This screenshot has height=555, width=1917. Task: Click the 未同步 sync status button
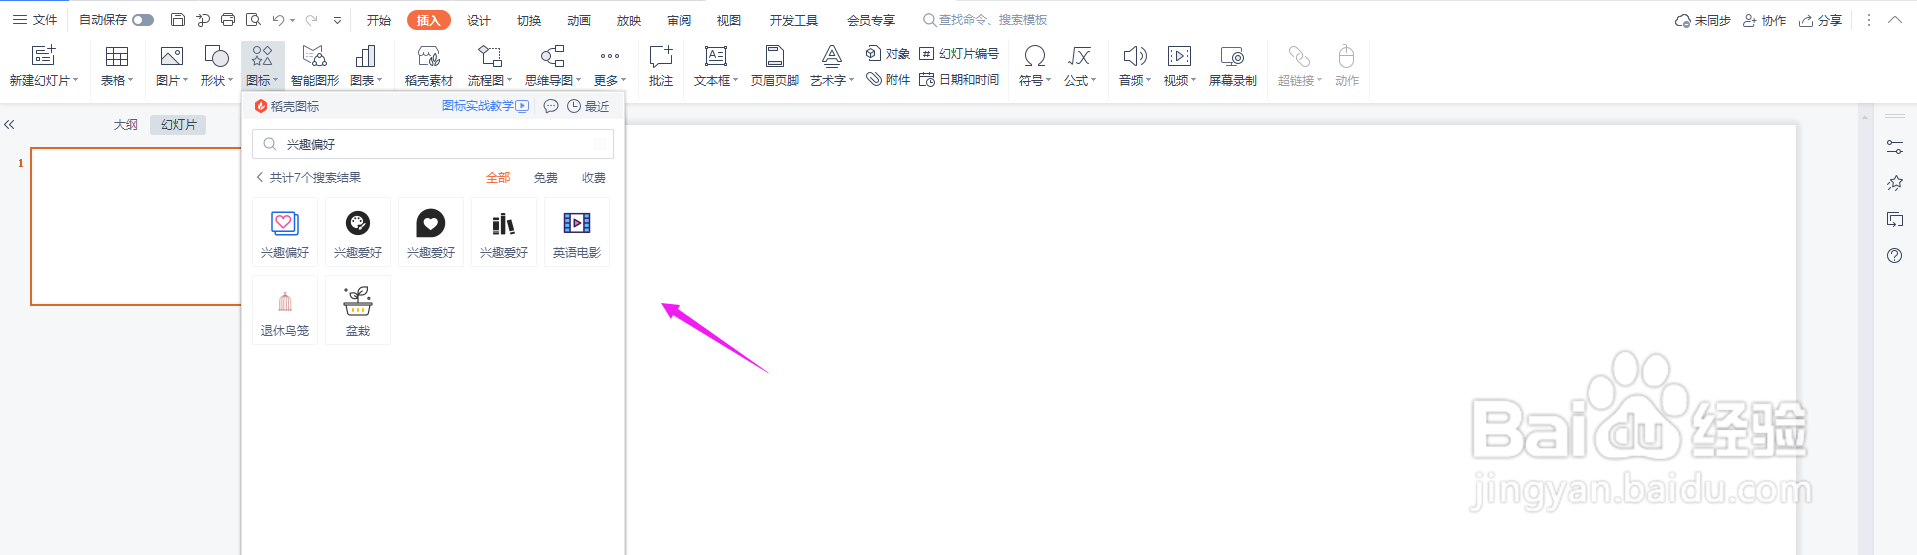tap(1702, 20)
